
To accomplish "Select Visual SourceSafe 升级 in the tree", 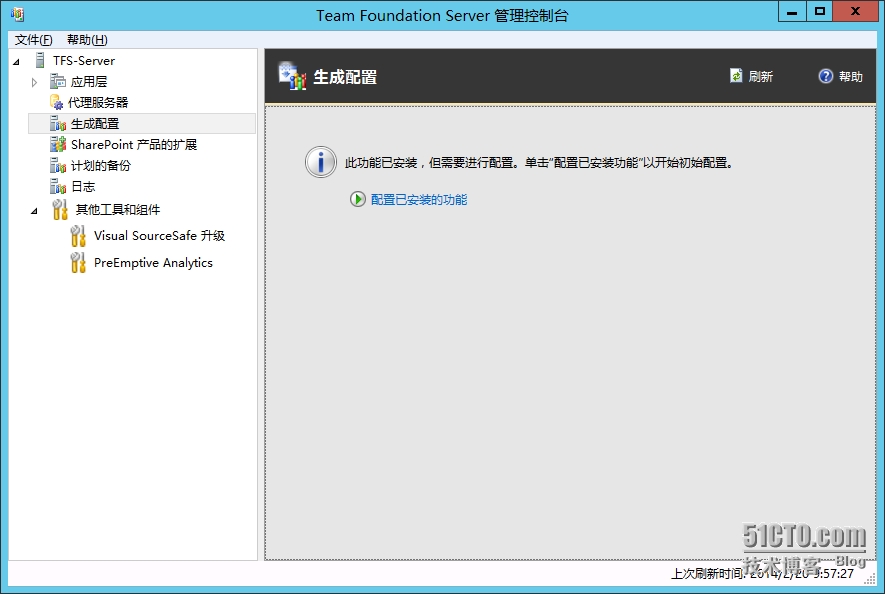I will (x=159, y=235).
